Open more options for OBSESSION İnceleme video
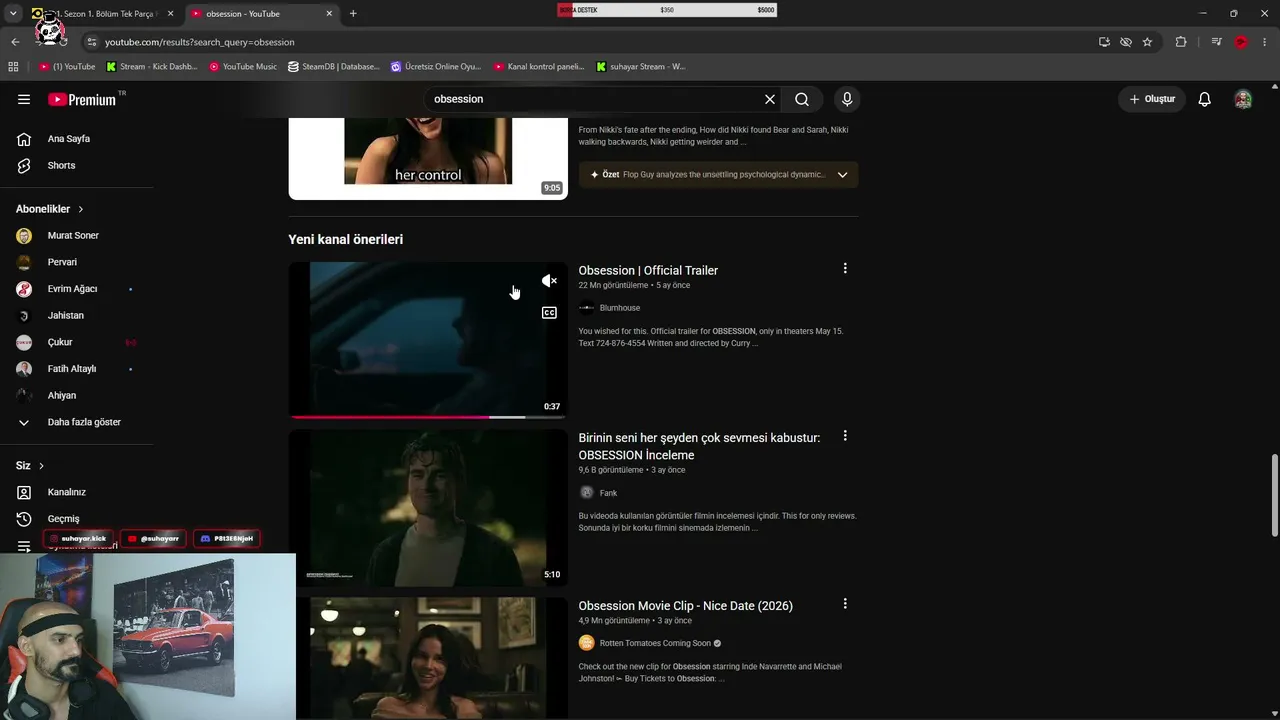 [x=845, y=437]
